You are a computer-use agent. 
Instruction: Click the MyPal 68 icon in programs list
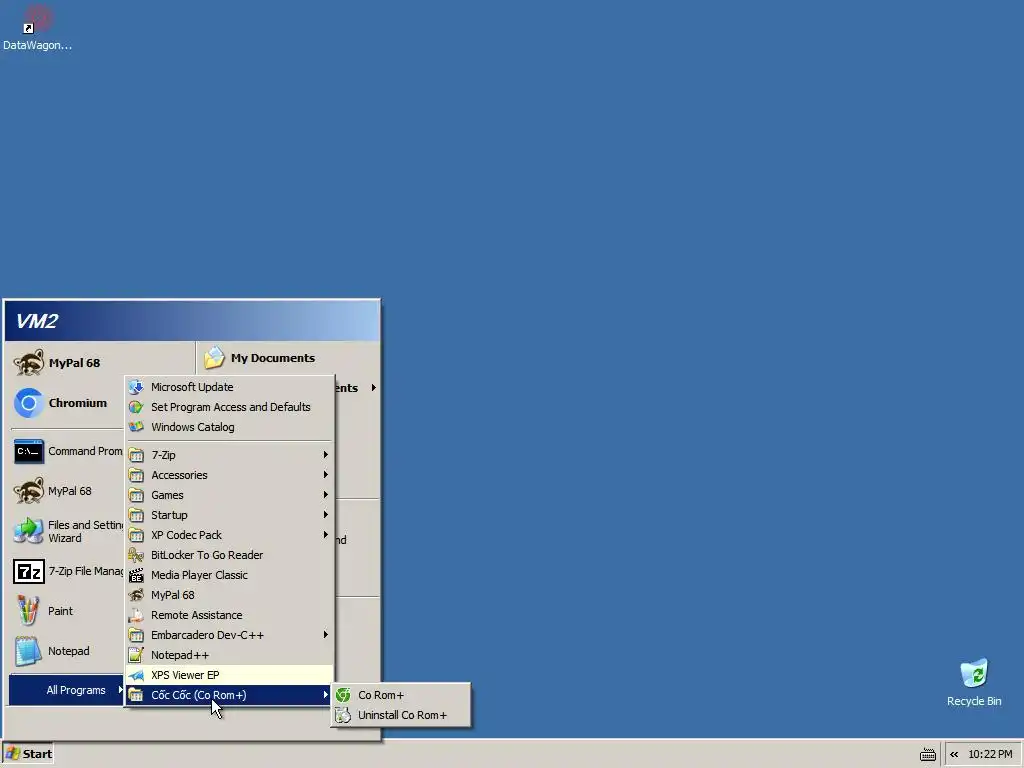click(x=136, y=595)
